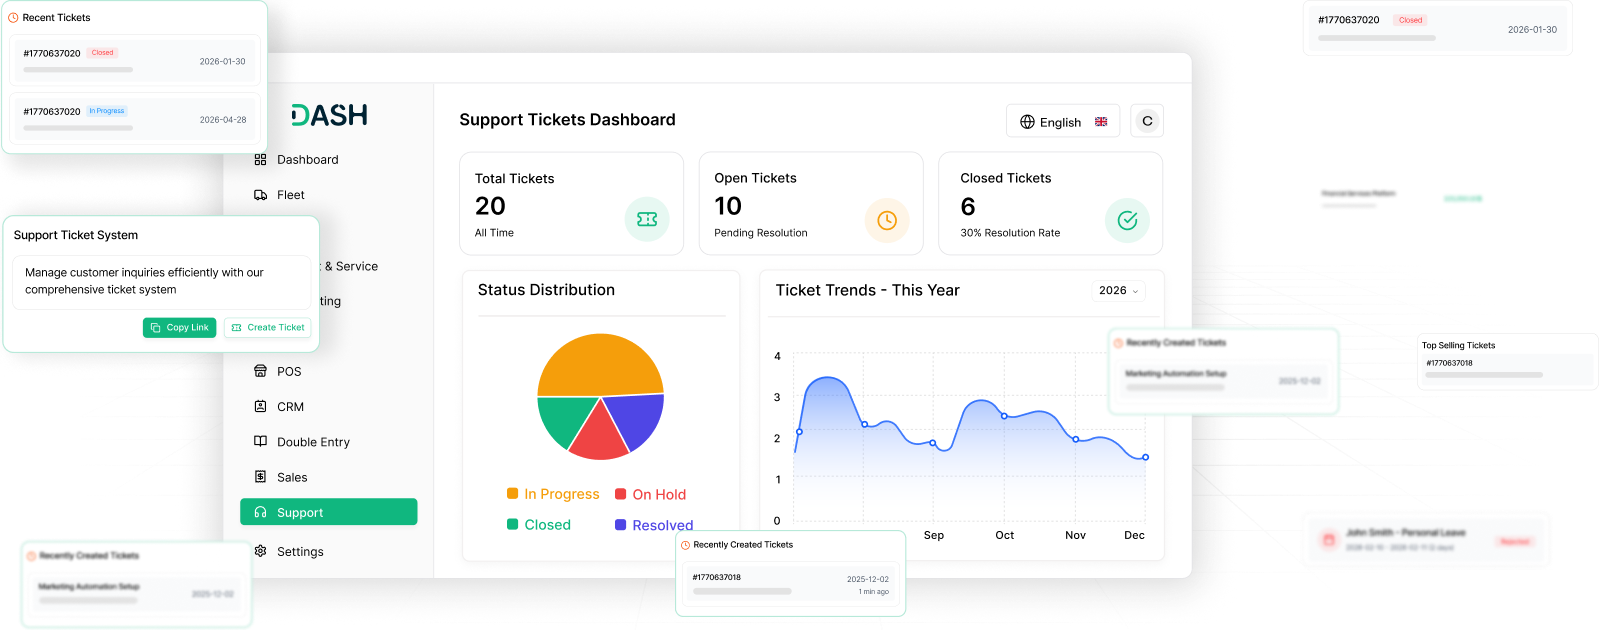Click 'Pending Resolution' text

761,233
